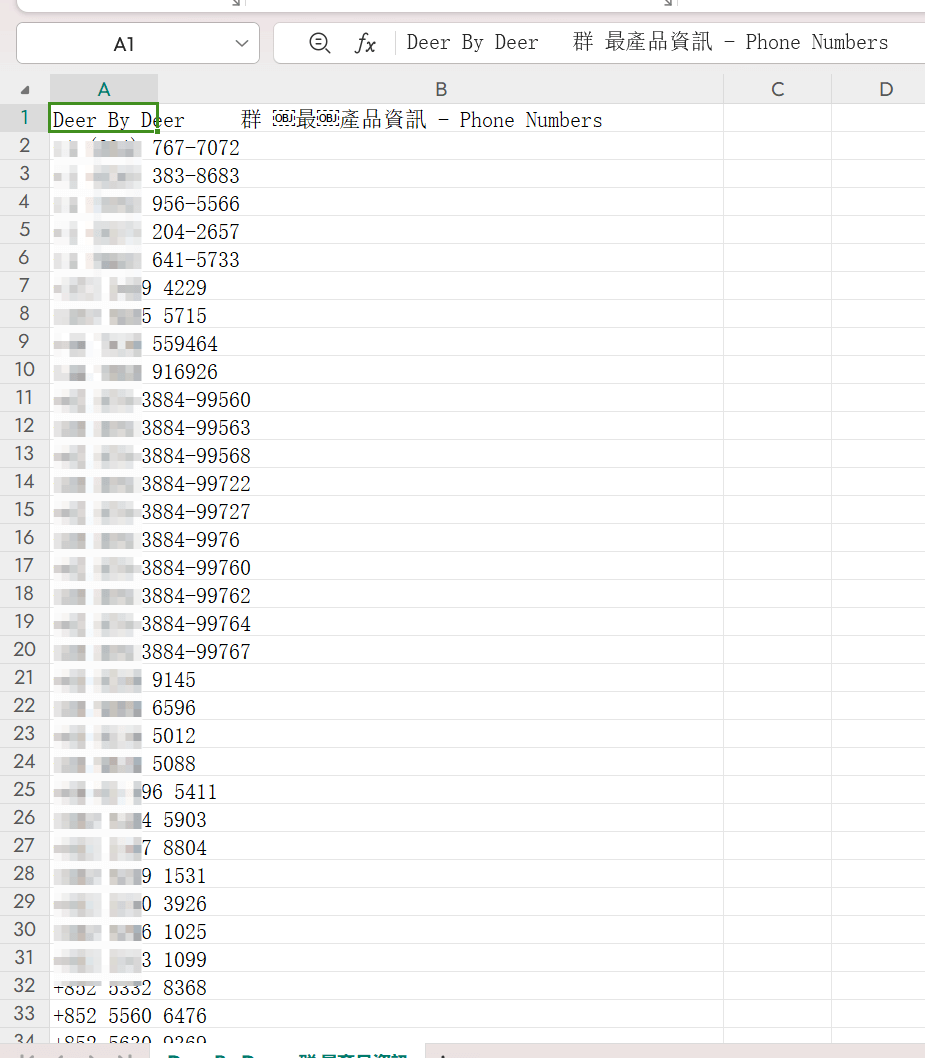Click the cell ending in 96 5411
Screen dimensions: 925x1058
click(104, 790)
